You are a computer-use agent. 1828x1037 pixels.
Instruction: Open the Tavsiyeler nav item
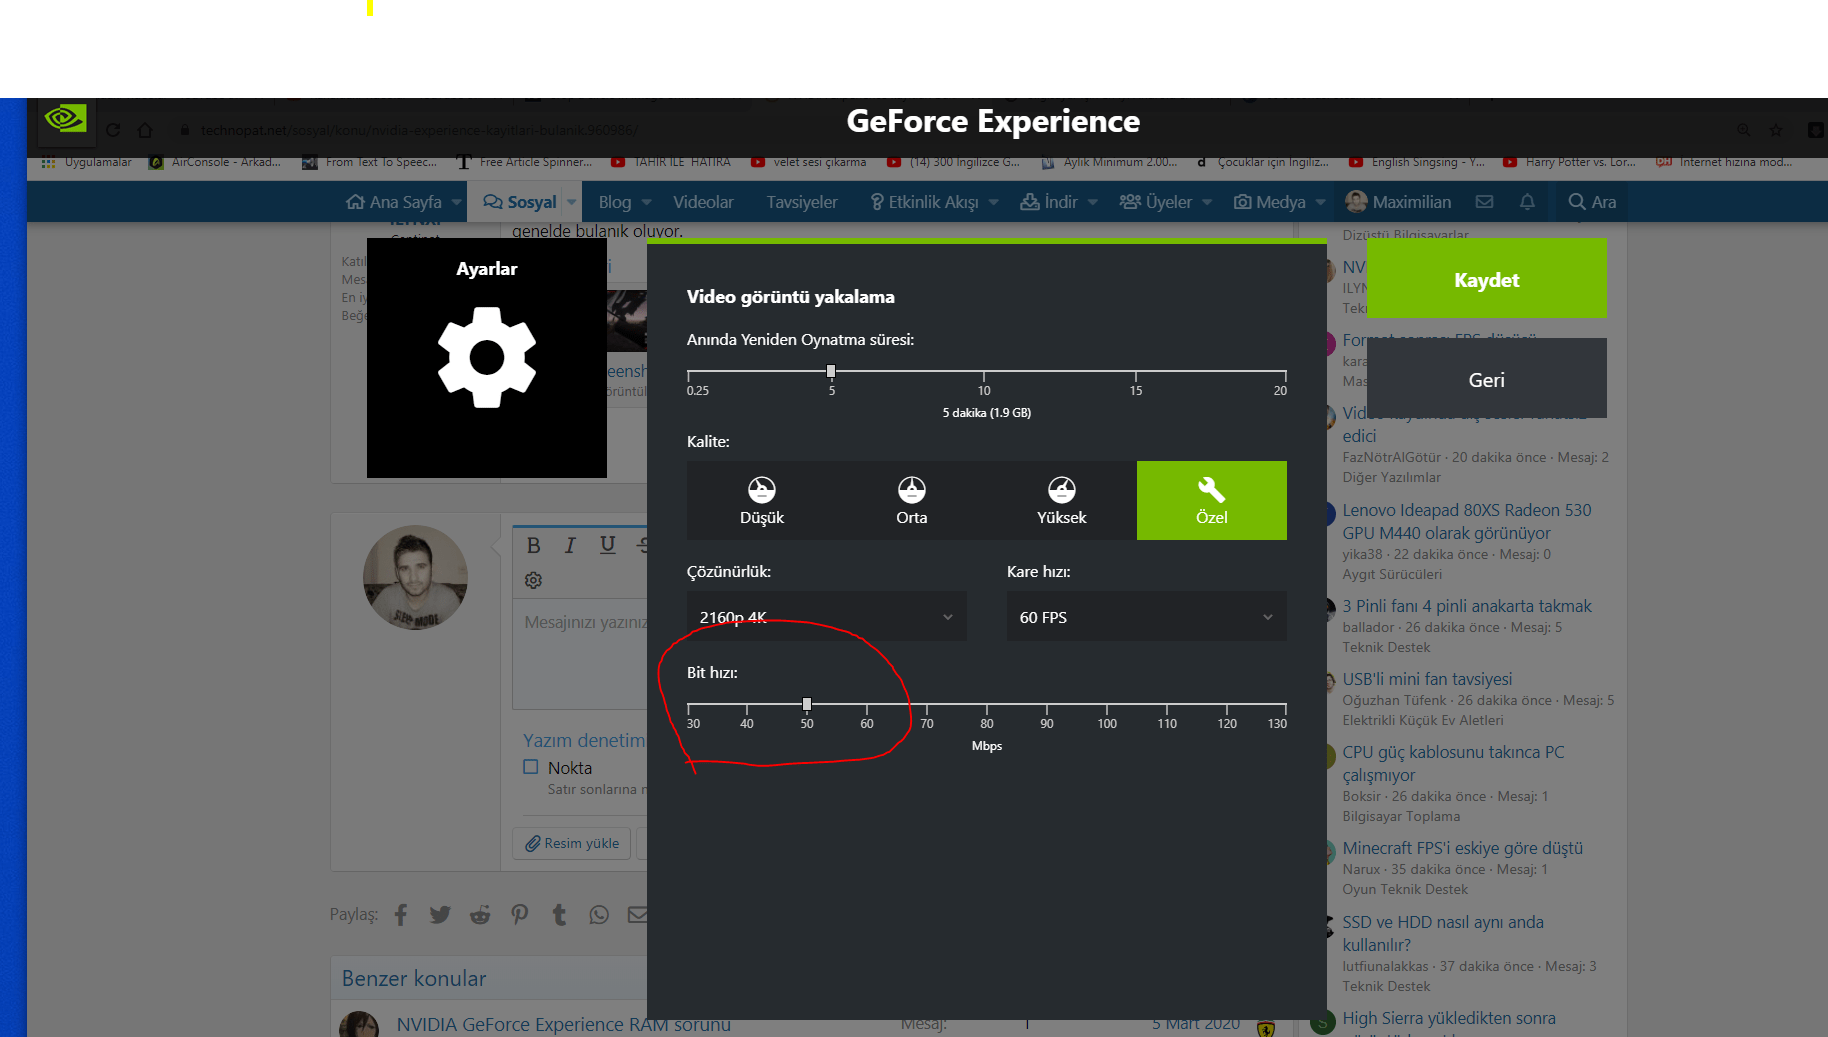click(802, 202)
